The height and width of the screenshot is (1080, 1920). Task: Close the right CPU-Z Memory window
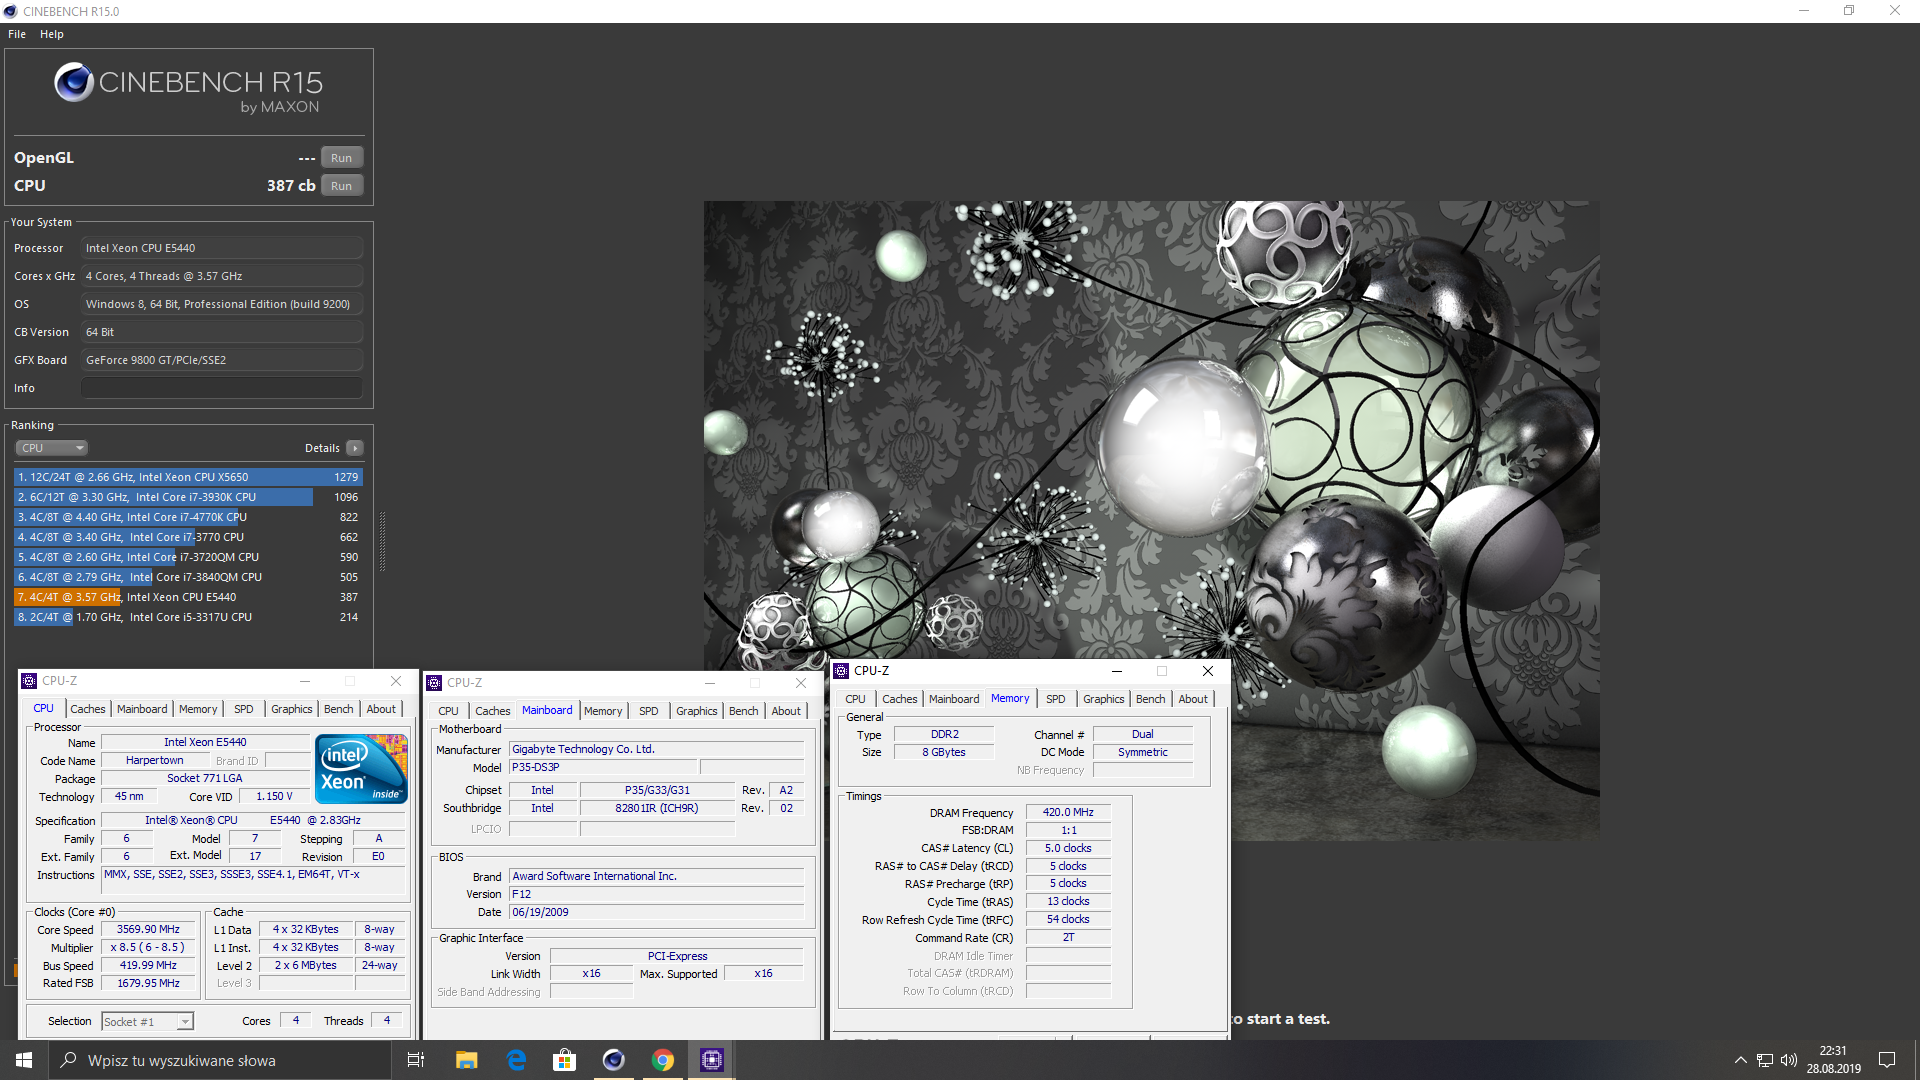click(1208, 671)
